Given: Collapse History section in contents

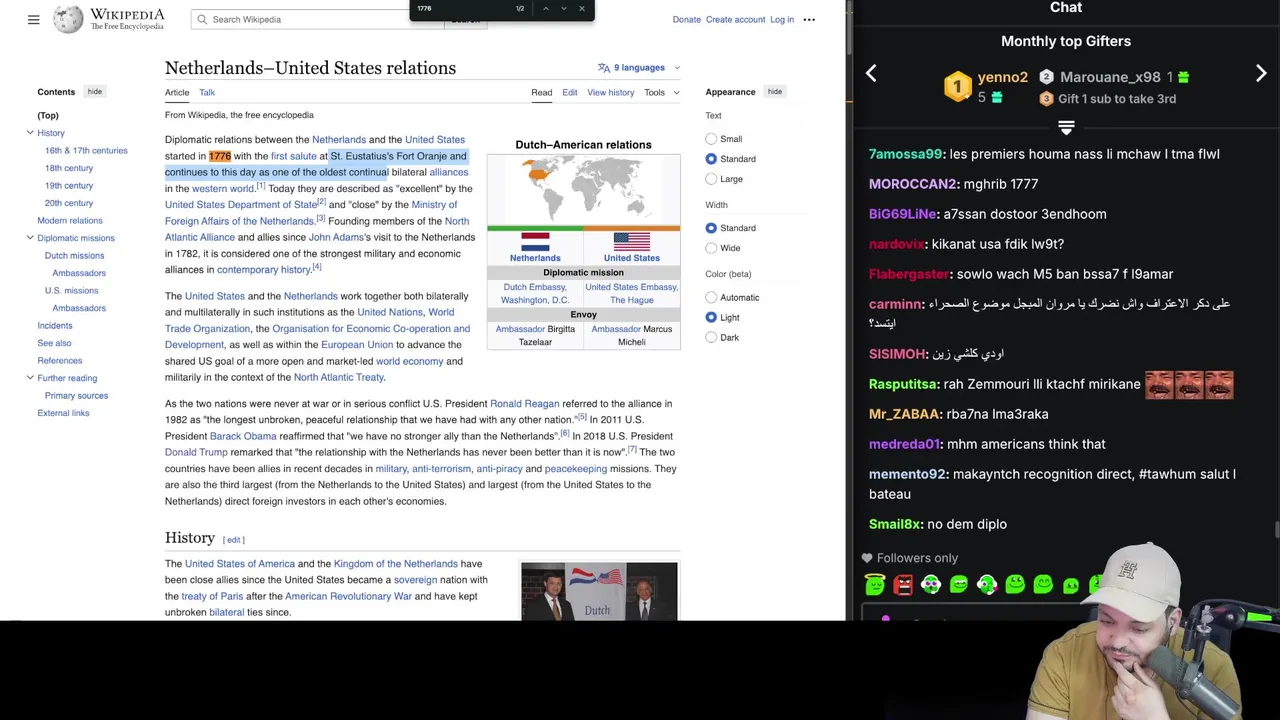Looking at the screenshot, I should [x=30, y=133].
